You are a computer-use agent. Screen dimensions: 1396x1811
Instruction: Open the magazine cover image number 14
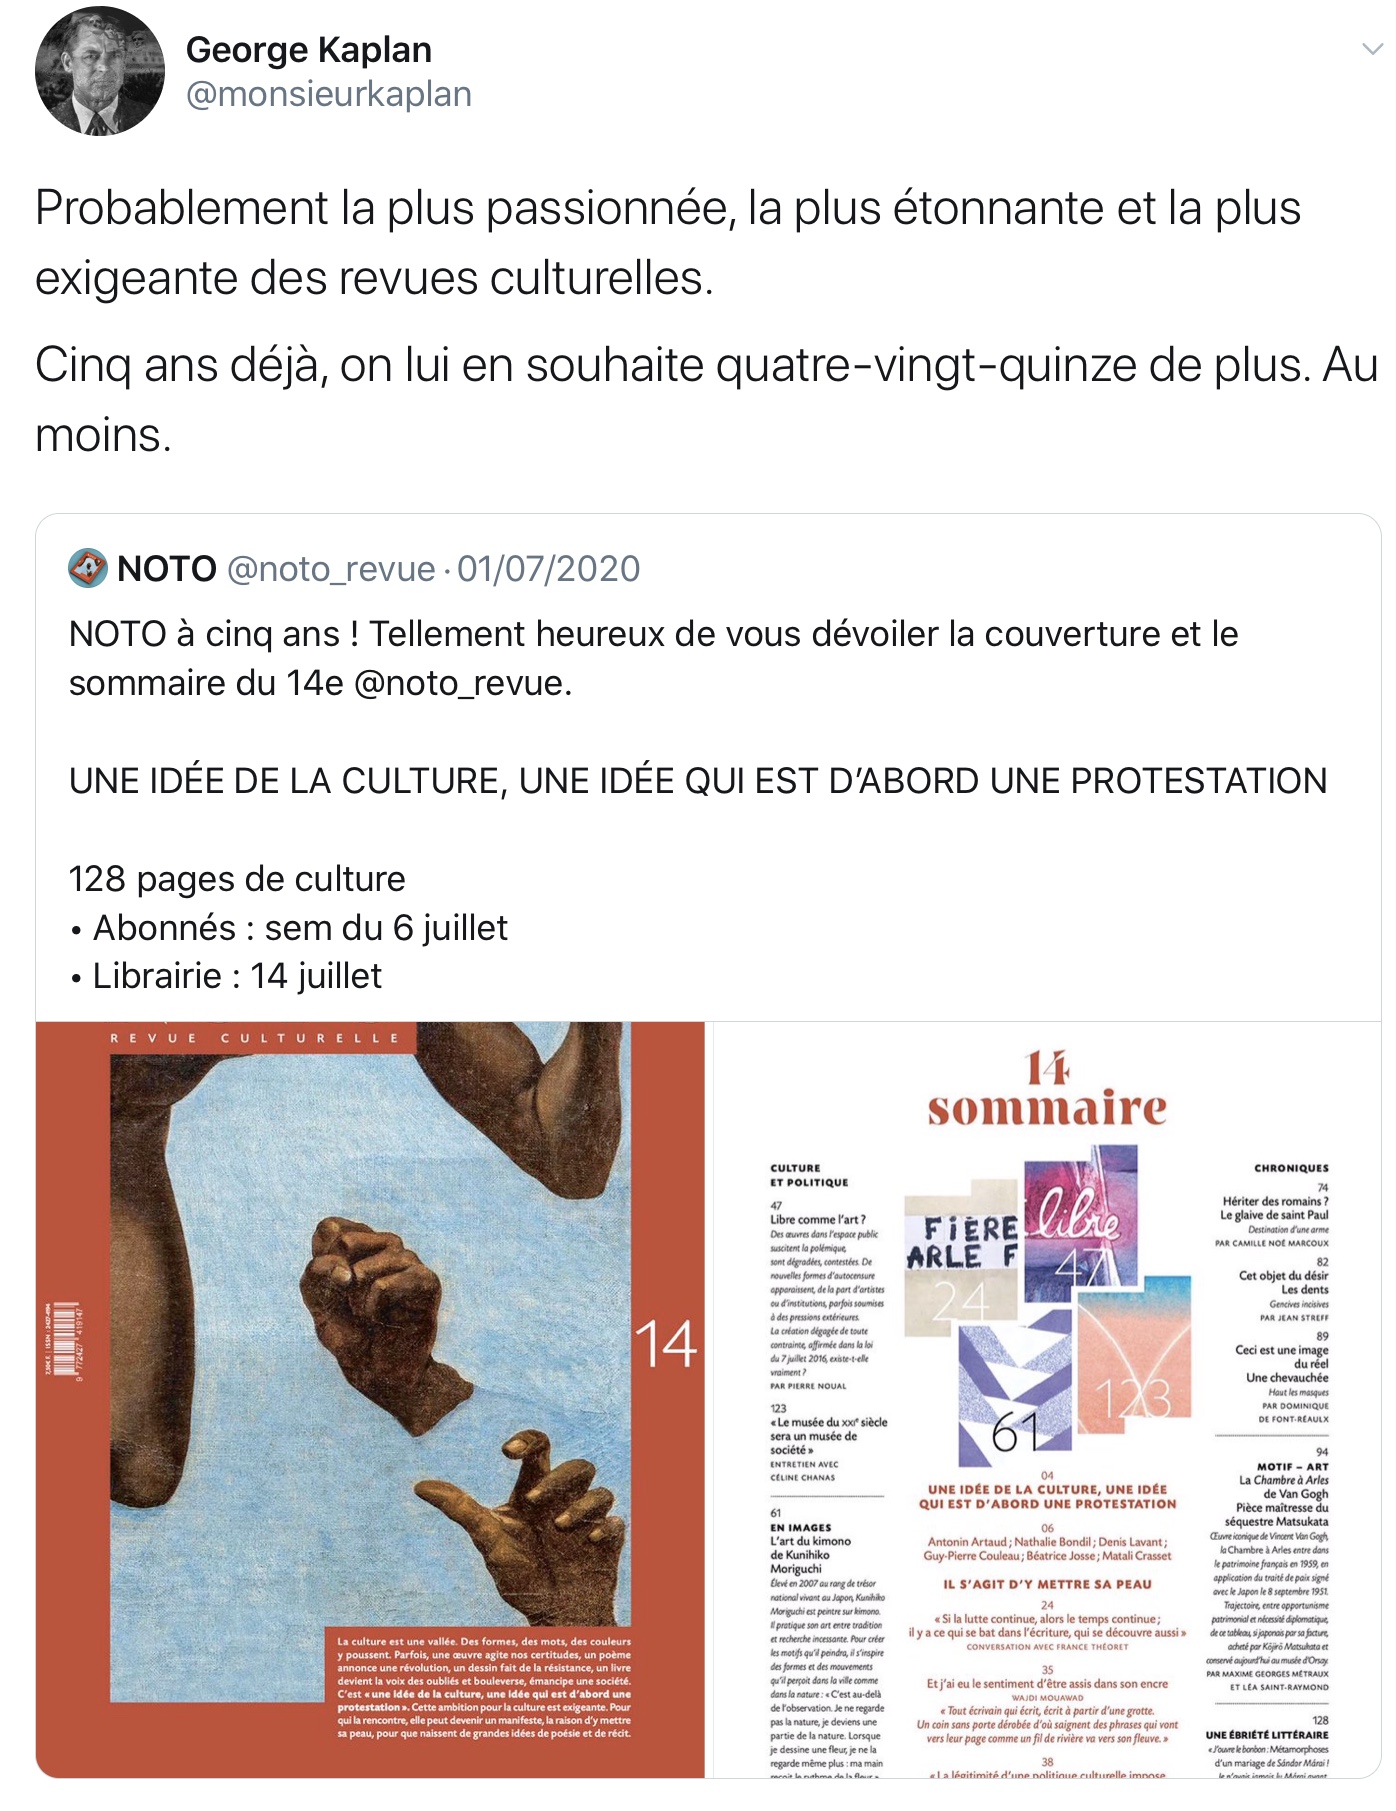click(370, 1399)
